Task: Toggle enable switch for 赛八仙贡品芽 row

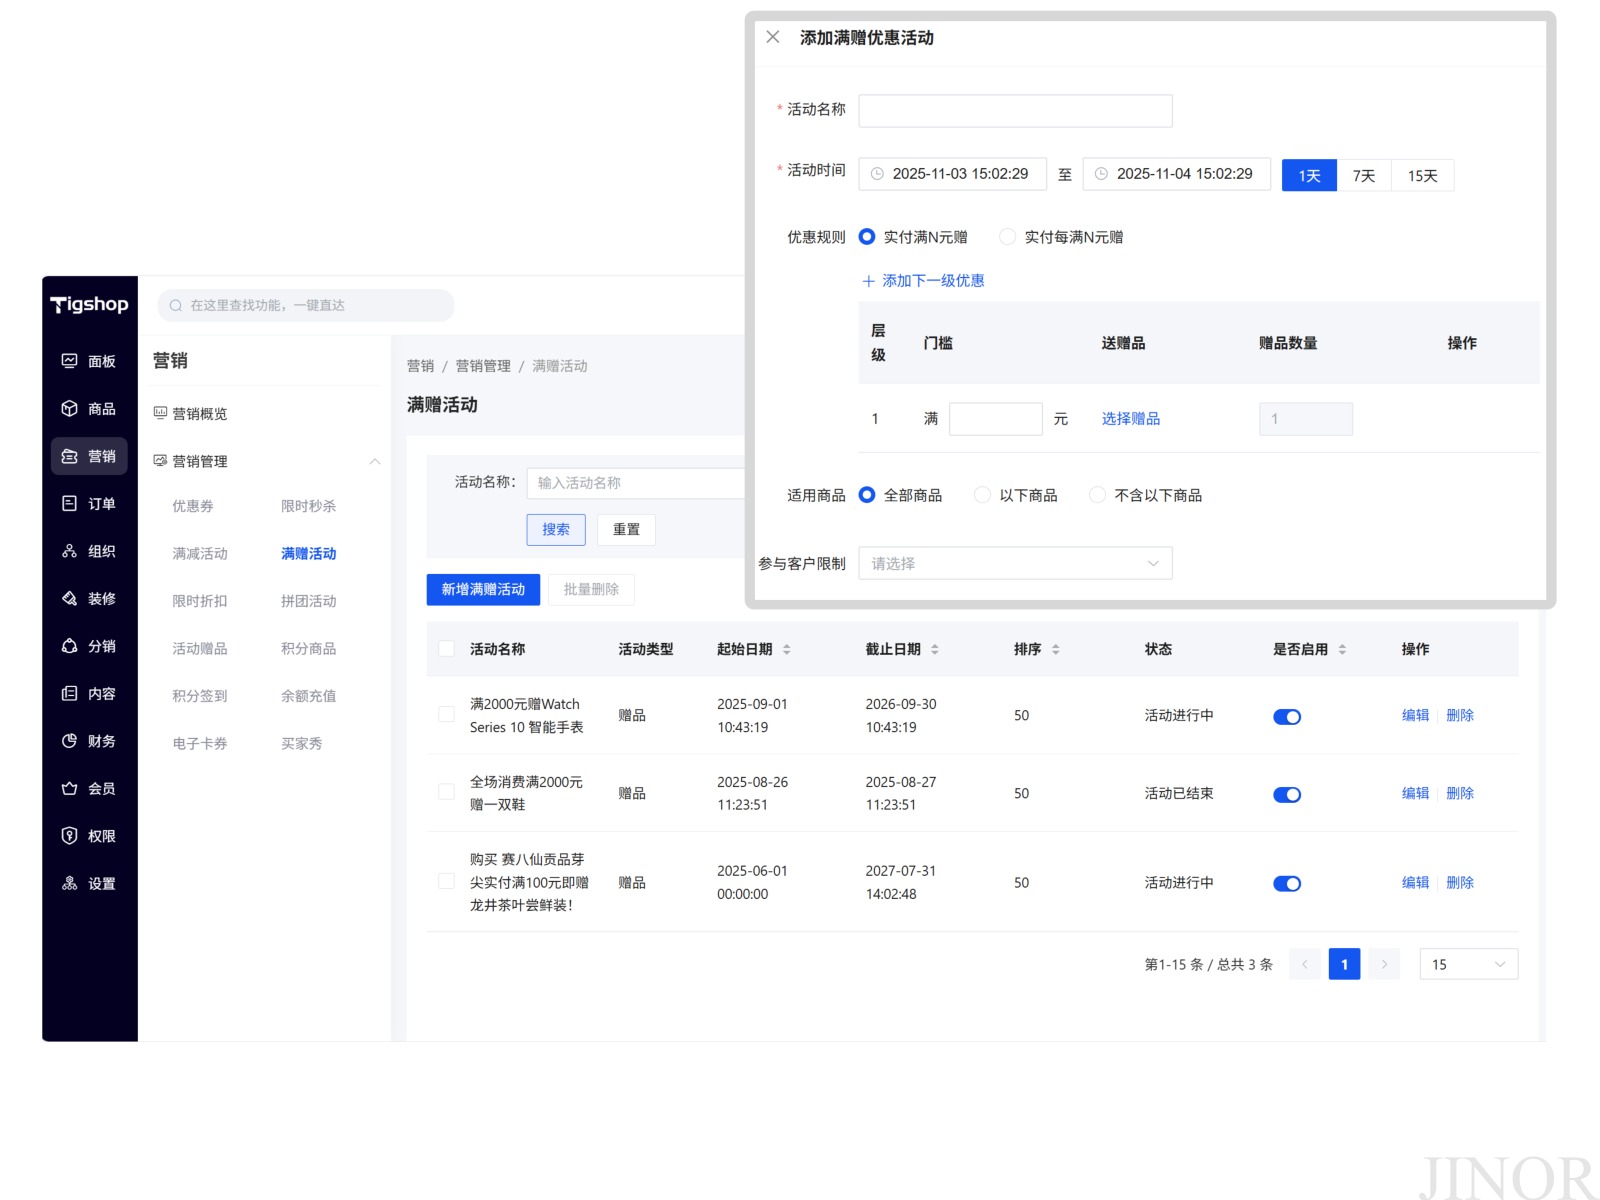Action: coord(1287,883)
